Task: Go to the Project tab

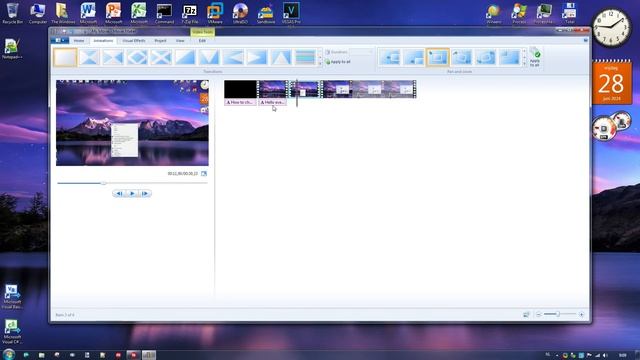Action: 160,41
